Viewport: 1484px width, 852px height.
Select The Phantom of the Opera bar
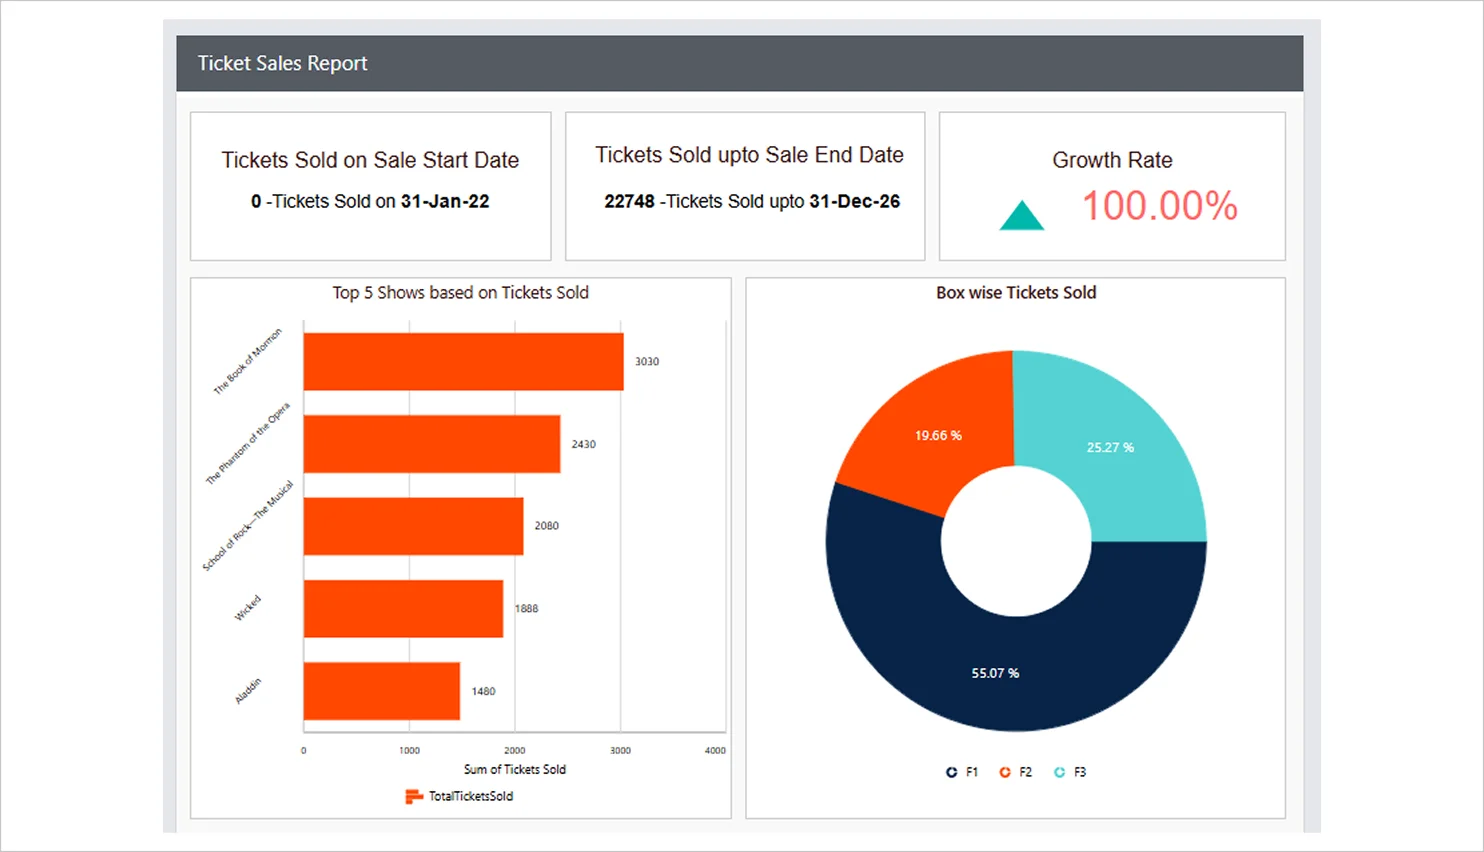432,444
